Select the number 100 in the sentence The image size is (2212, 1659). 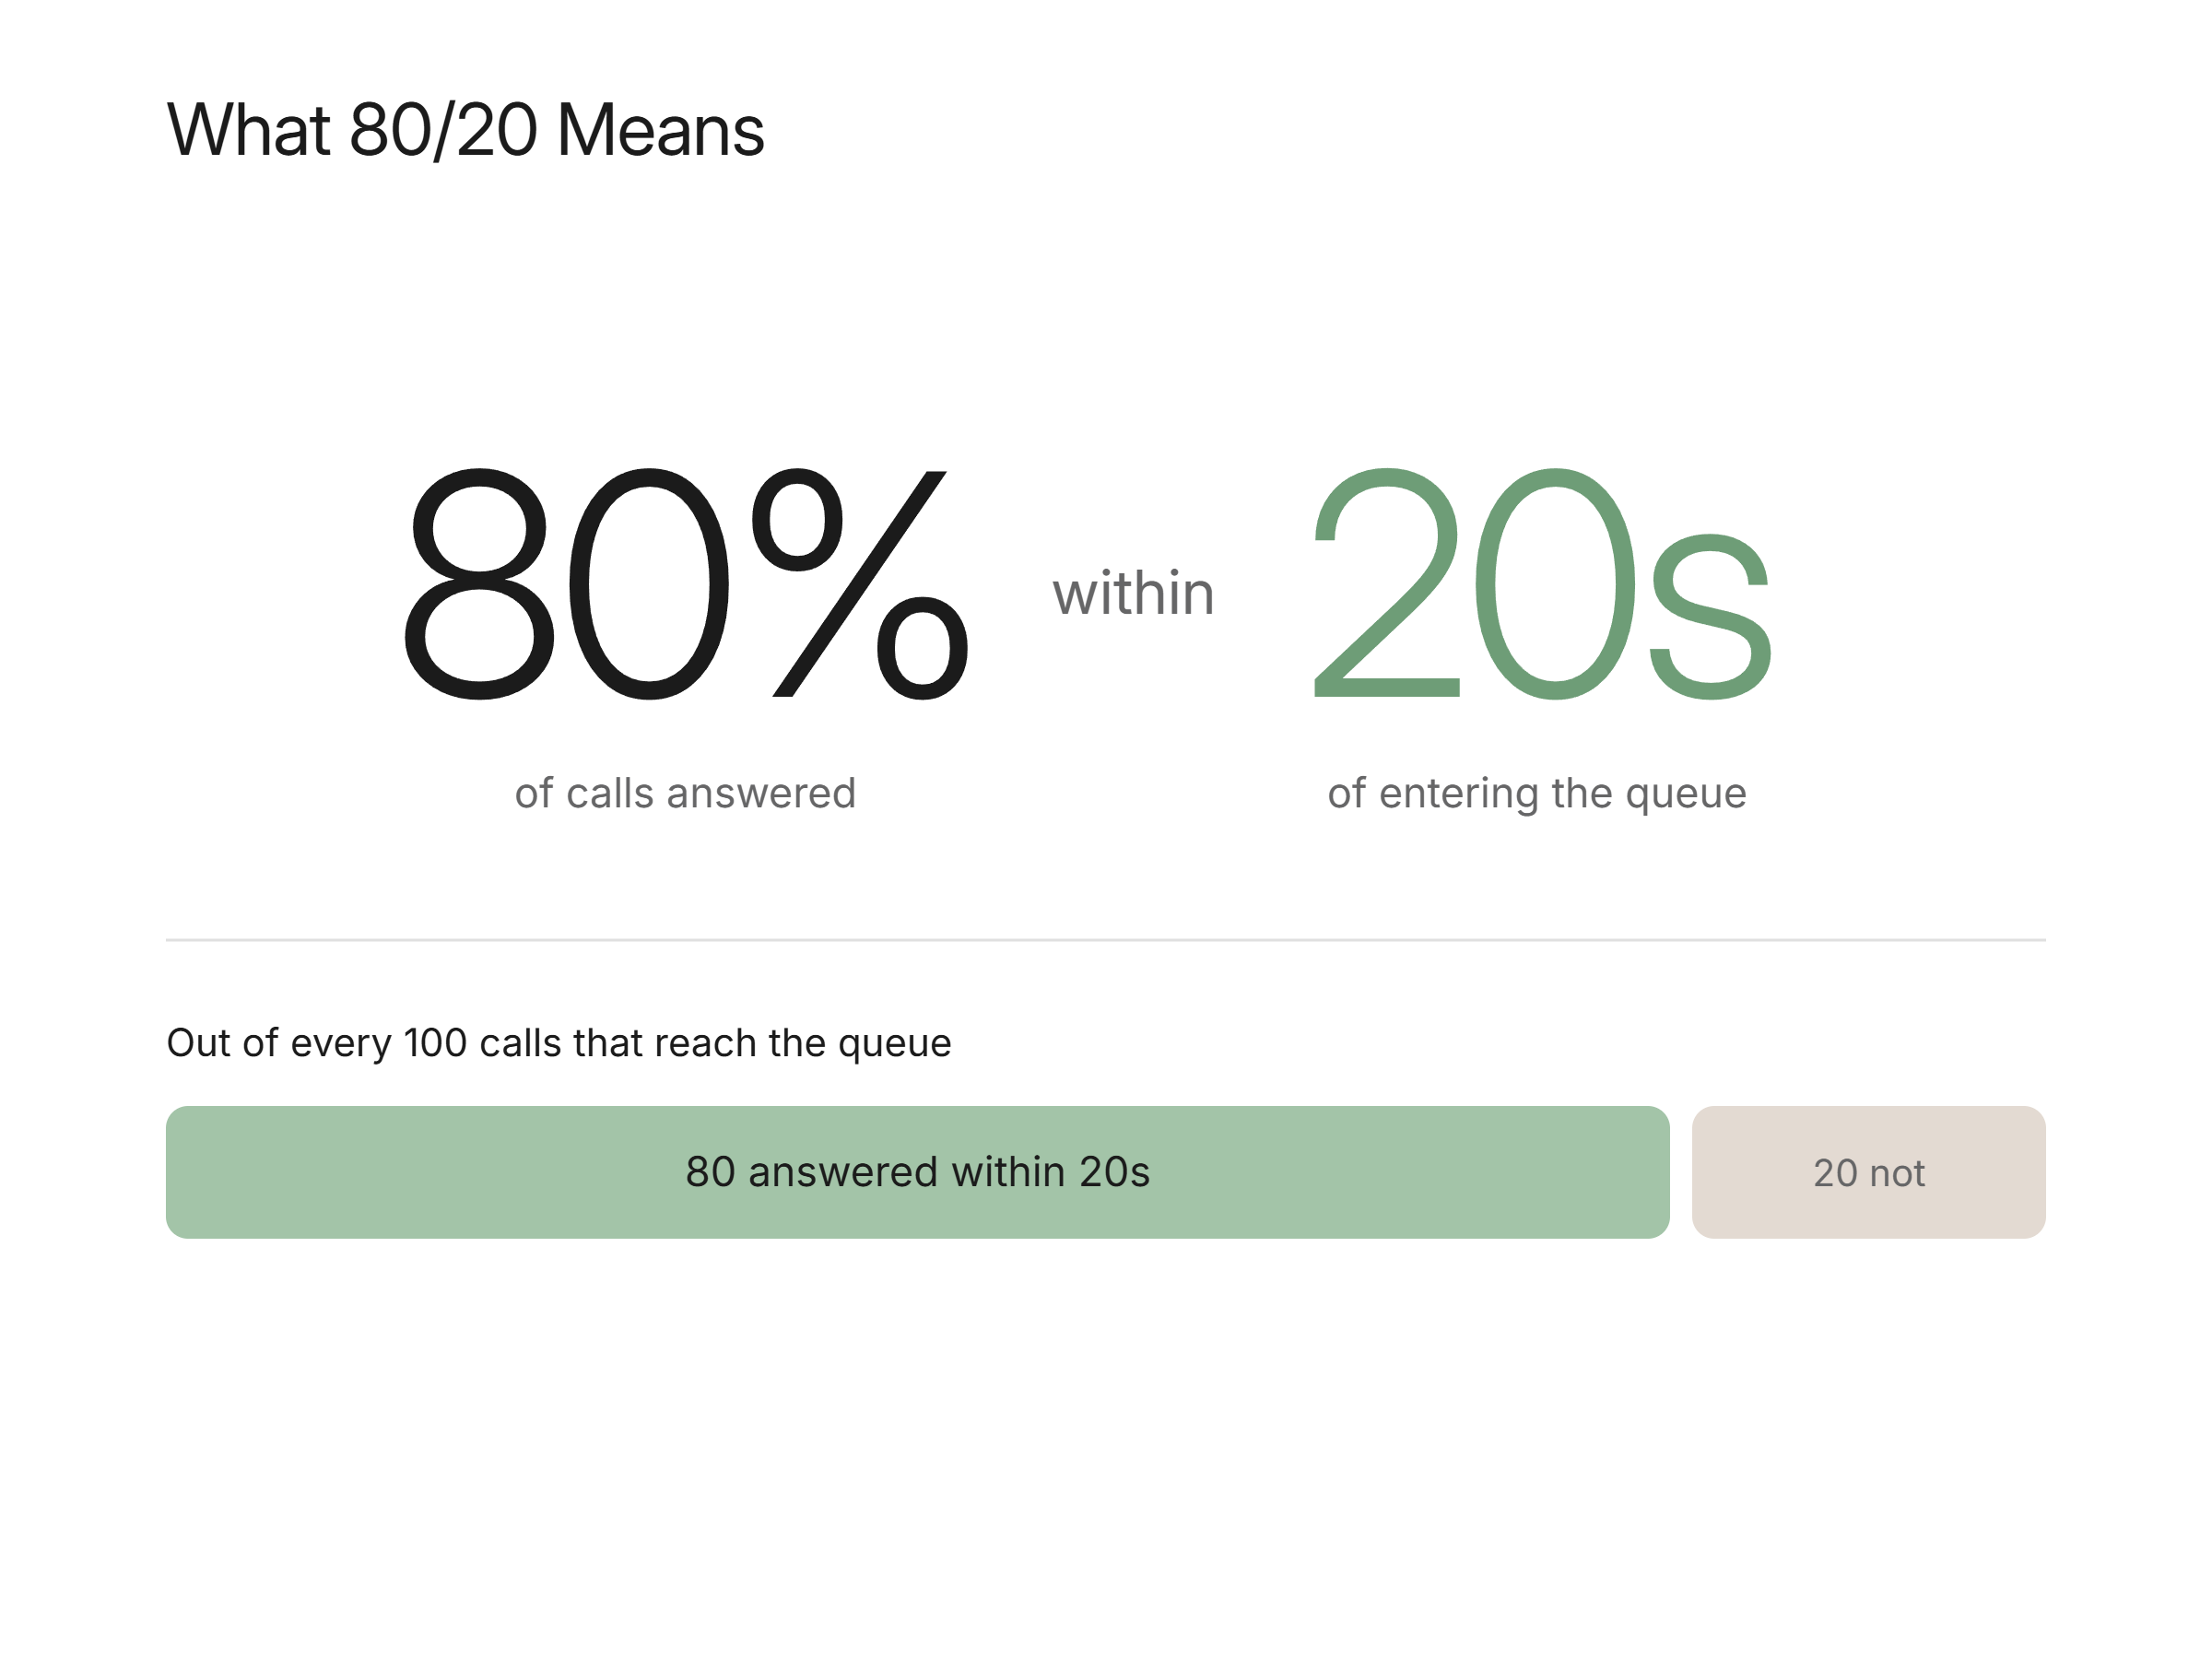click(435, 1043)
